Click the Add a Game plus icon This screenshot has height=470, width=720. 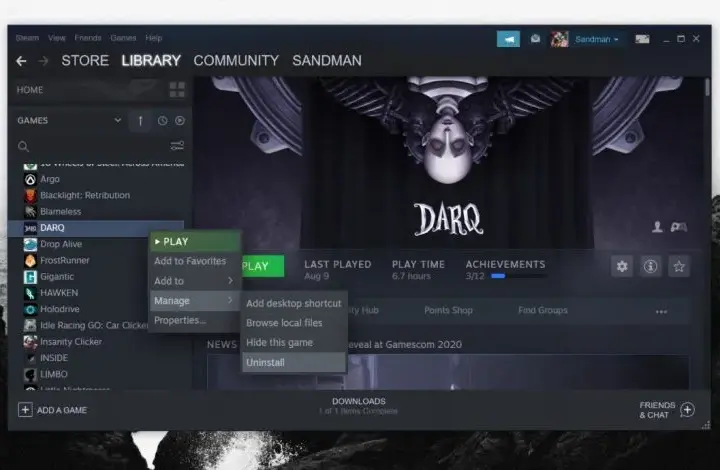25,409
